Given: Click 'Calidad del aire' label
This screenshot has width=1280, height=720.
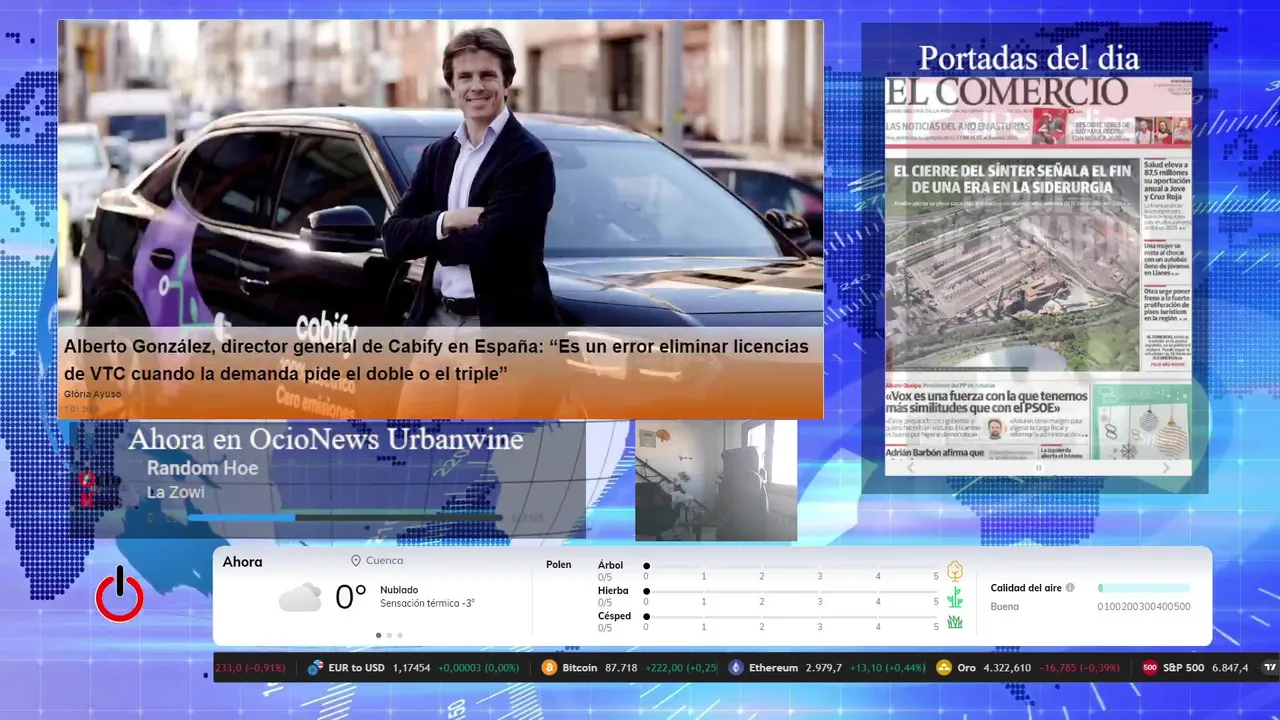Looking at the screenshot, I should pyautogui.click(x=1025, y=588).
